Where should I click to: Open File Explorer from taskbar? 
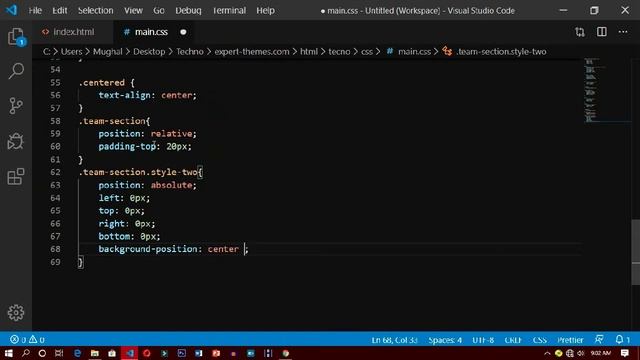(x=95, y=353)
